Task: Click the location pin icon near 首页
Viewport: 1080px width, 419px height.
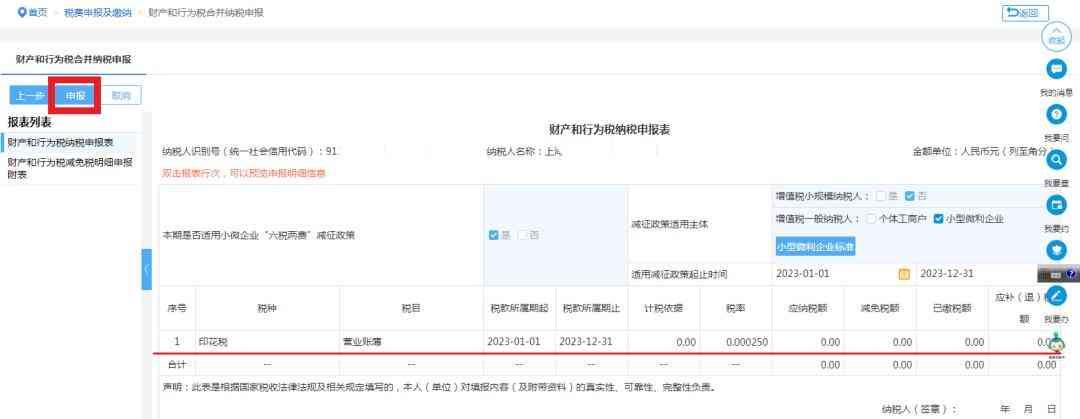Action: click(8, 12)
